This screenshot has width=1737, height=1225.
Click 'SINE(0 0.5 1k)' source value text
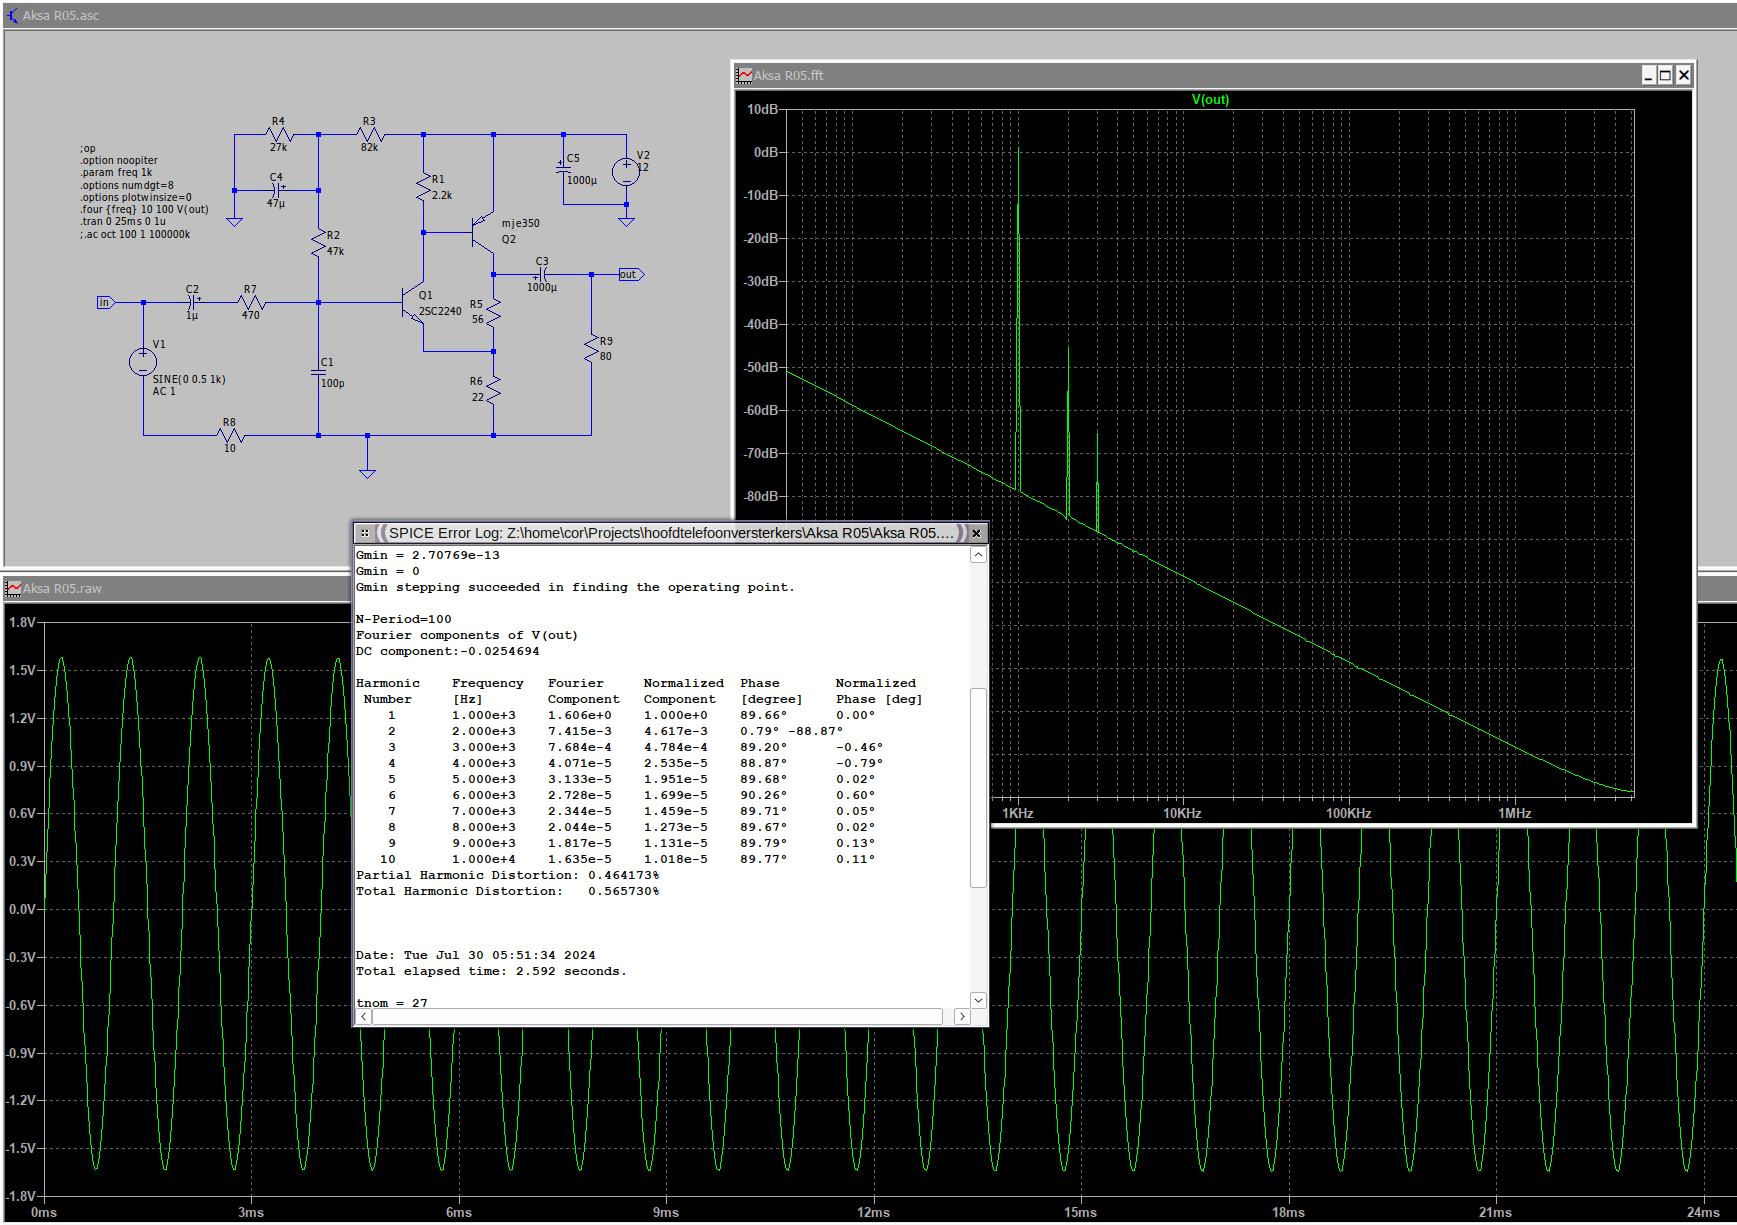tap(189, 379)
